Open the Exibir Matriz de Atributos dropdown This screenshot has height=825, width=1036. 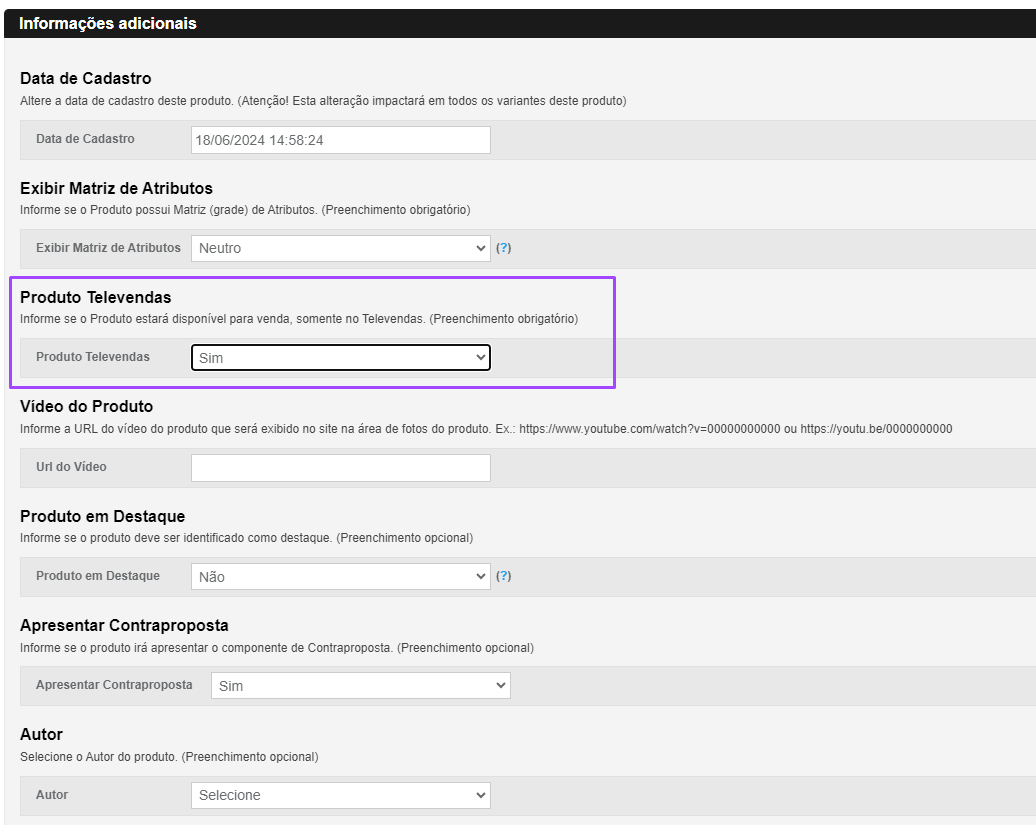pyautogui.click(x=341, y=248)
